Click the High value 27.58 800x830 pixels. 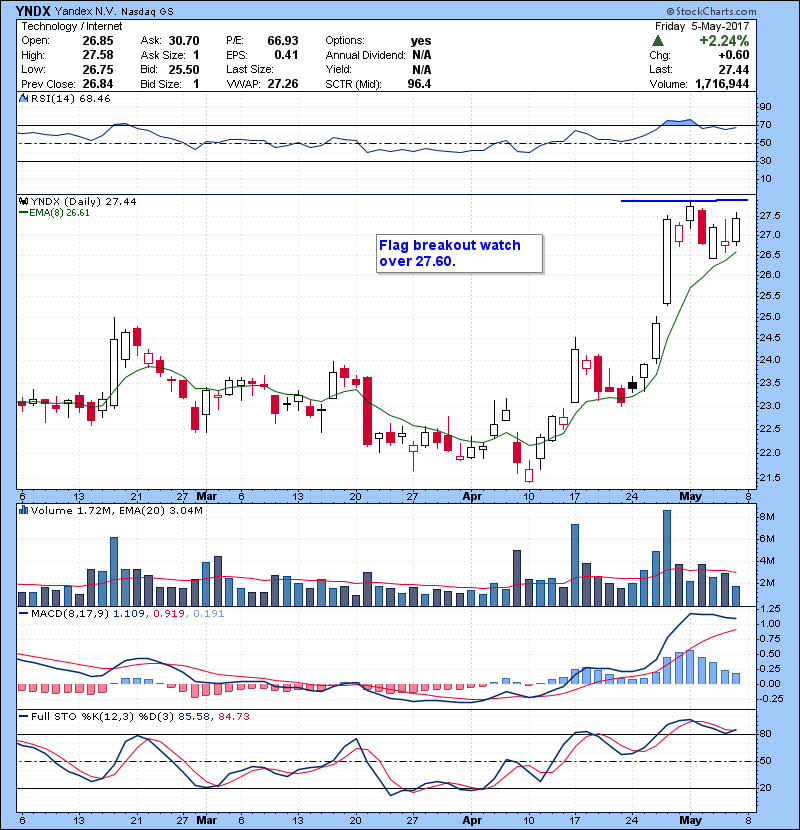[98, 55]
